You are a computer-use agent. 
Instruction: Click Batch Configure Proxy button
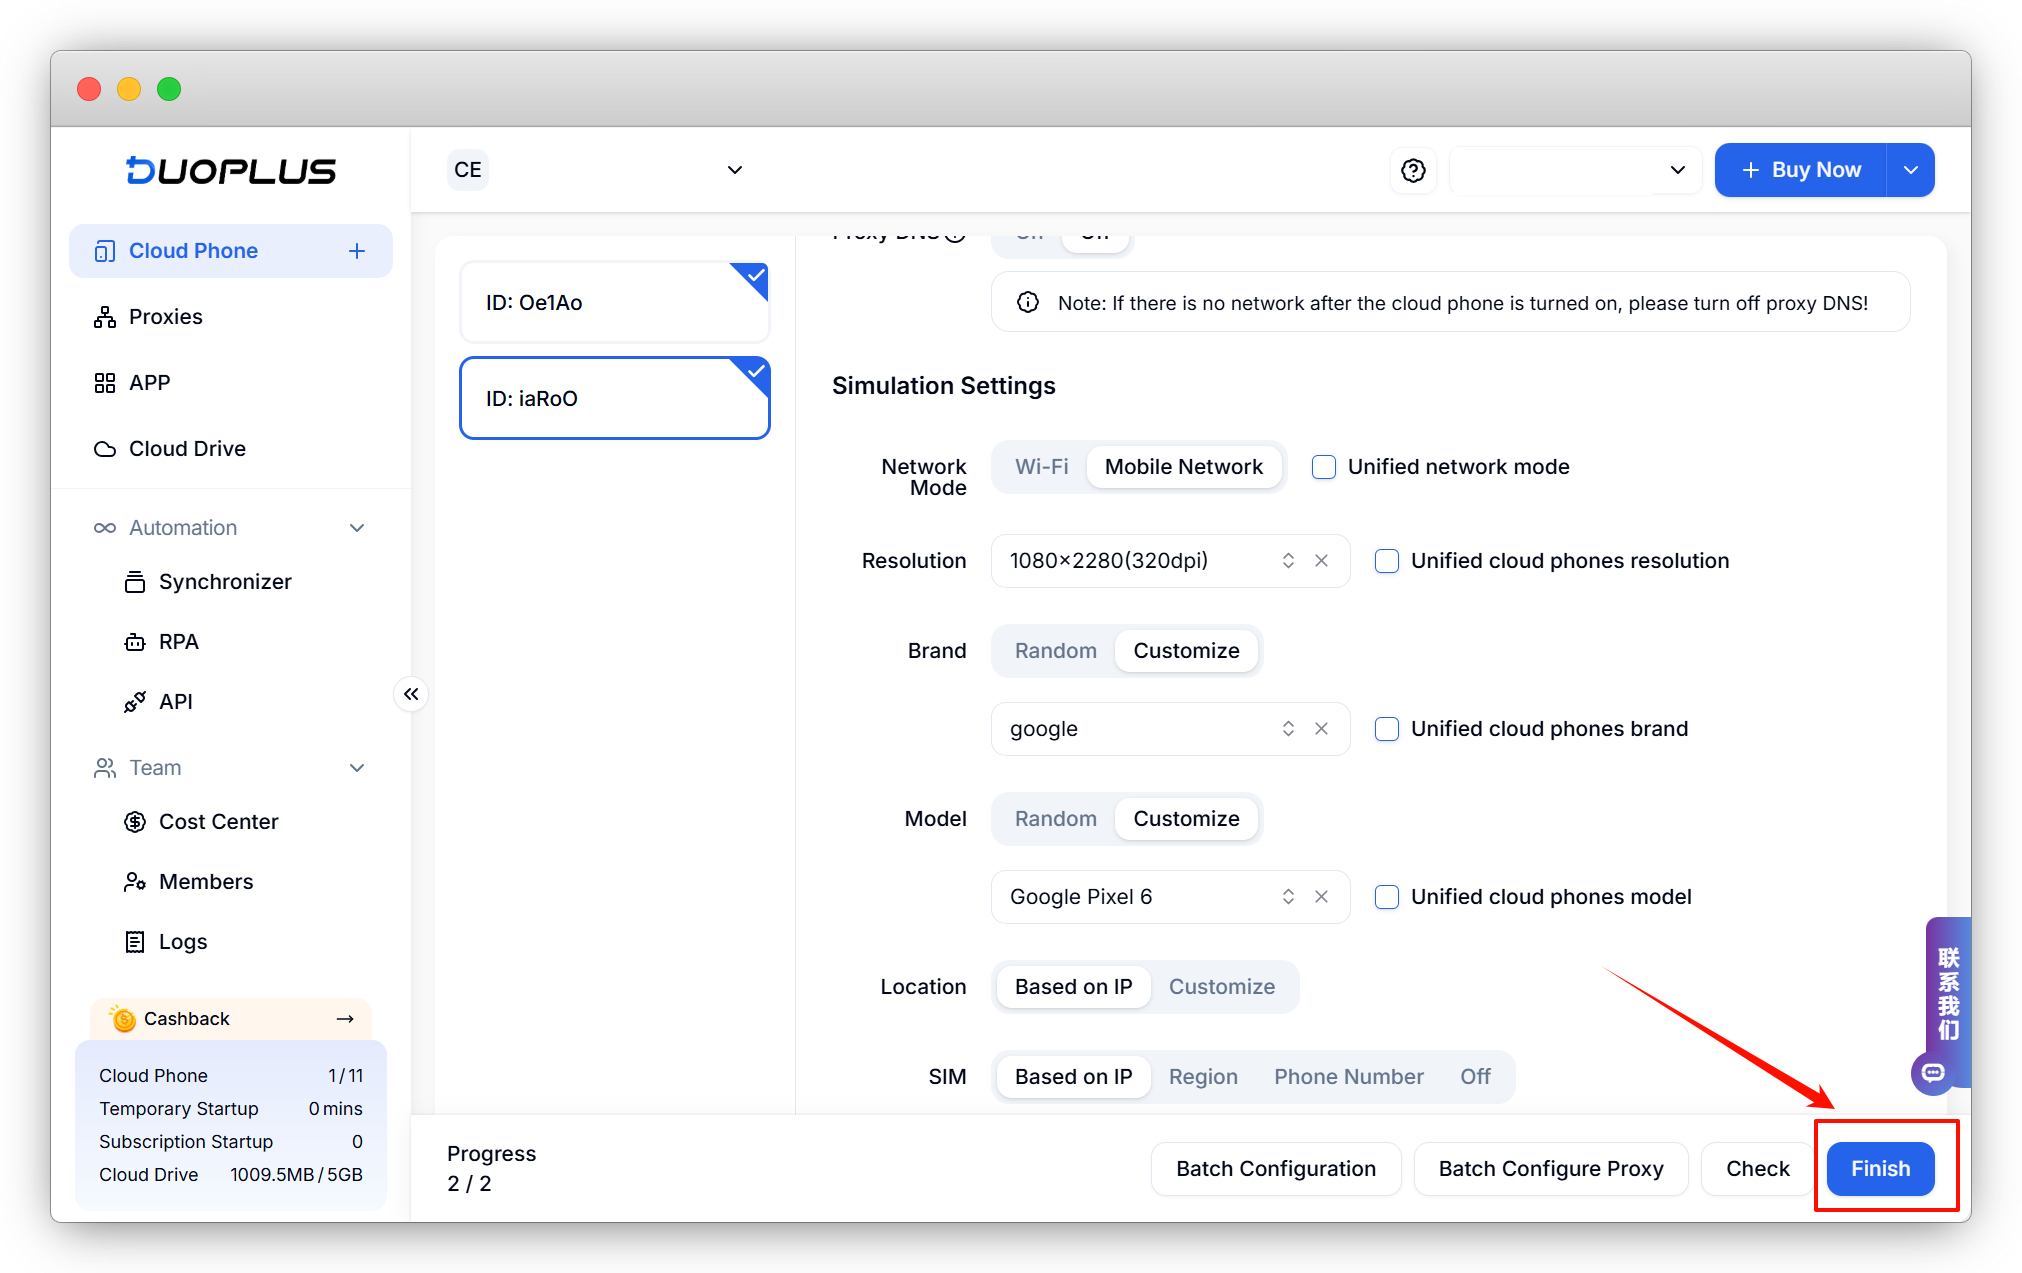pos(1551,1169)
